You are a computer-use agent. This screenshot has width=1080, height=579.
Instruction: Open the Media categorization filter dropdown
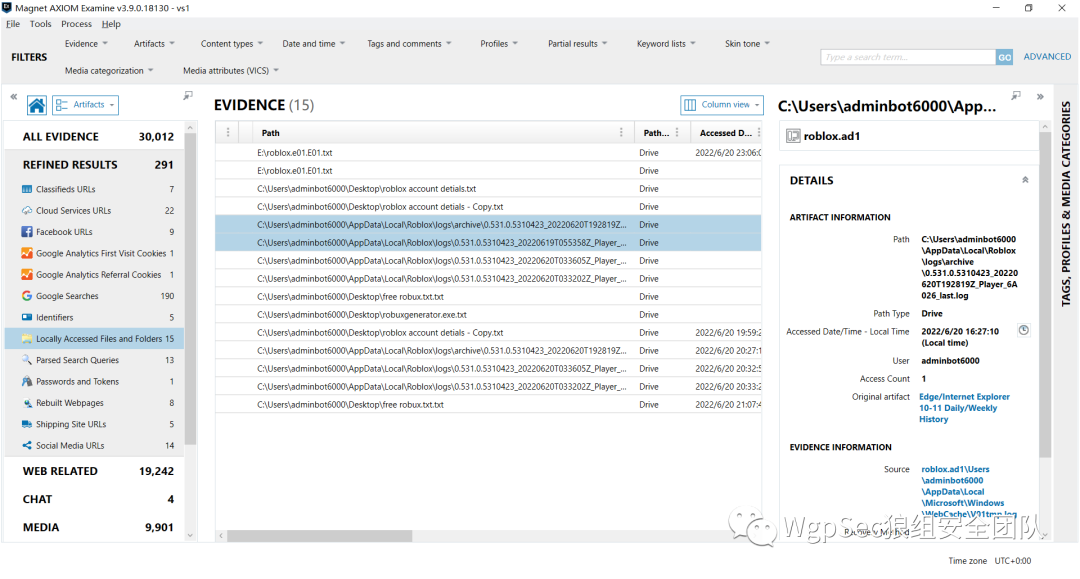coord(109,70)
